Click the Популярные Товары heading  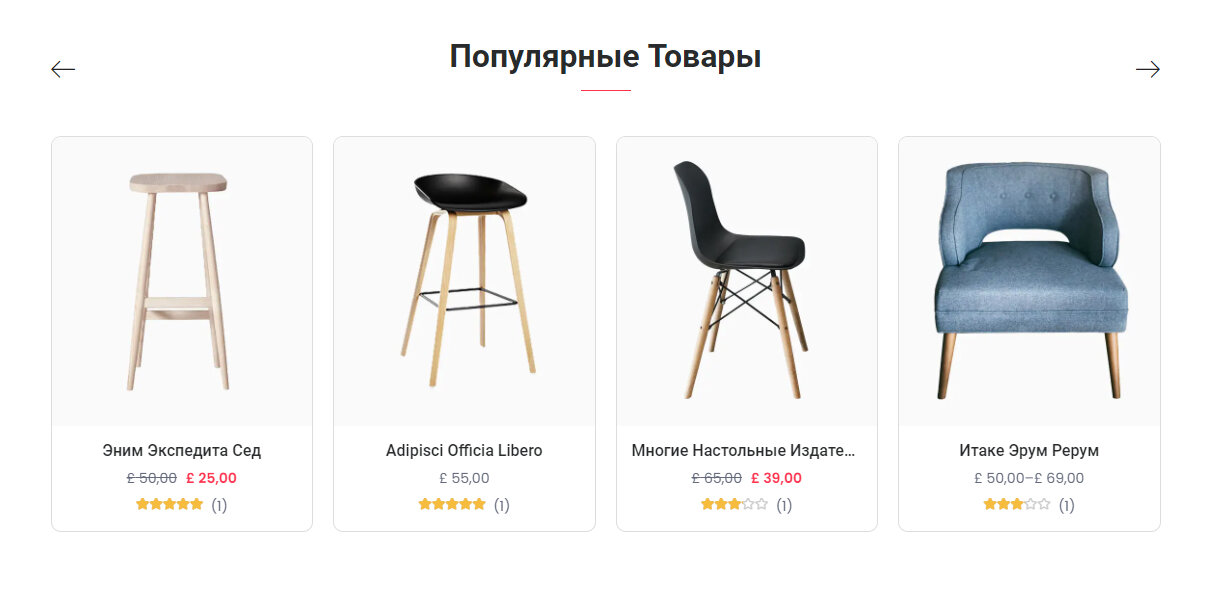pos(605,56)
